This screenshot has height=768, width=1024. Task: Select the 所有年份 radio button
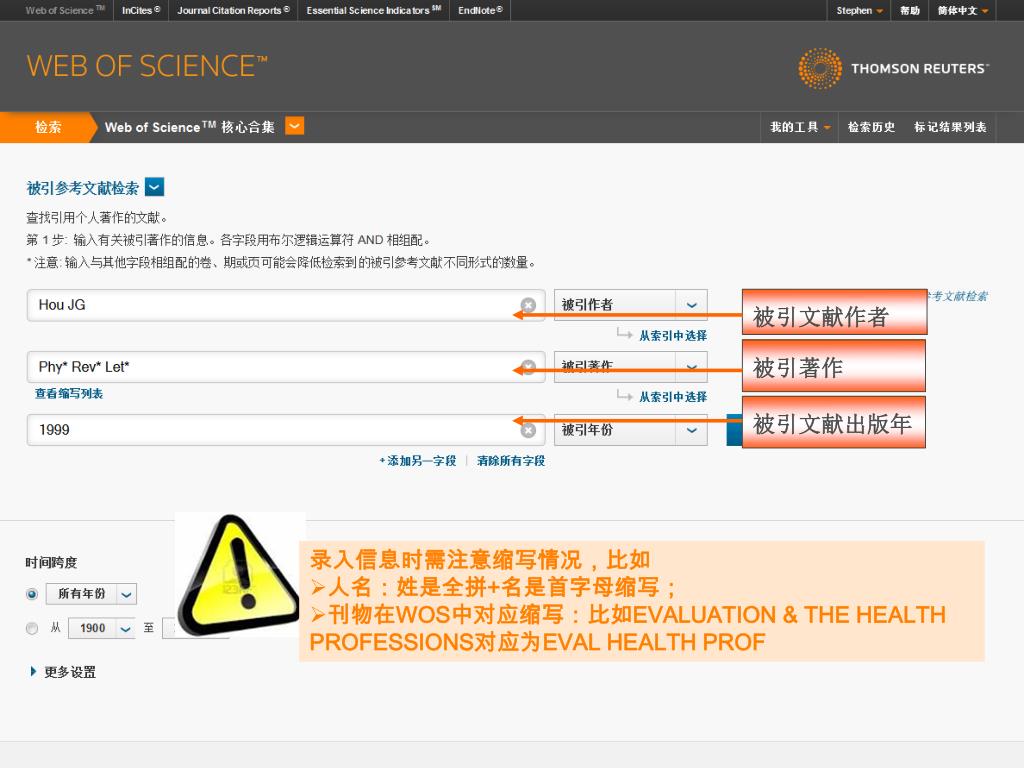pyautogui.click(x=31, y=594)
